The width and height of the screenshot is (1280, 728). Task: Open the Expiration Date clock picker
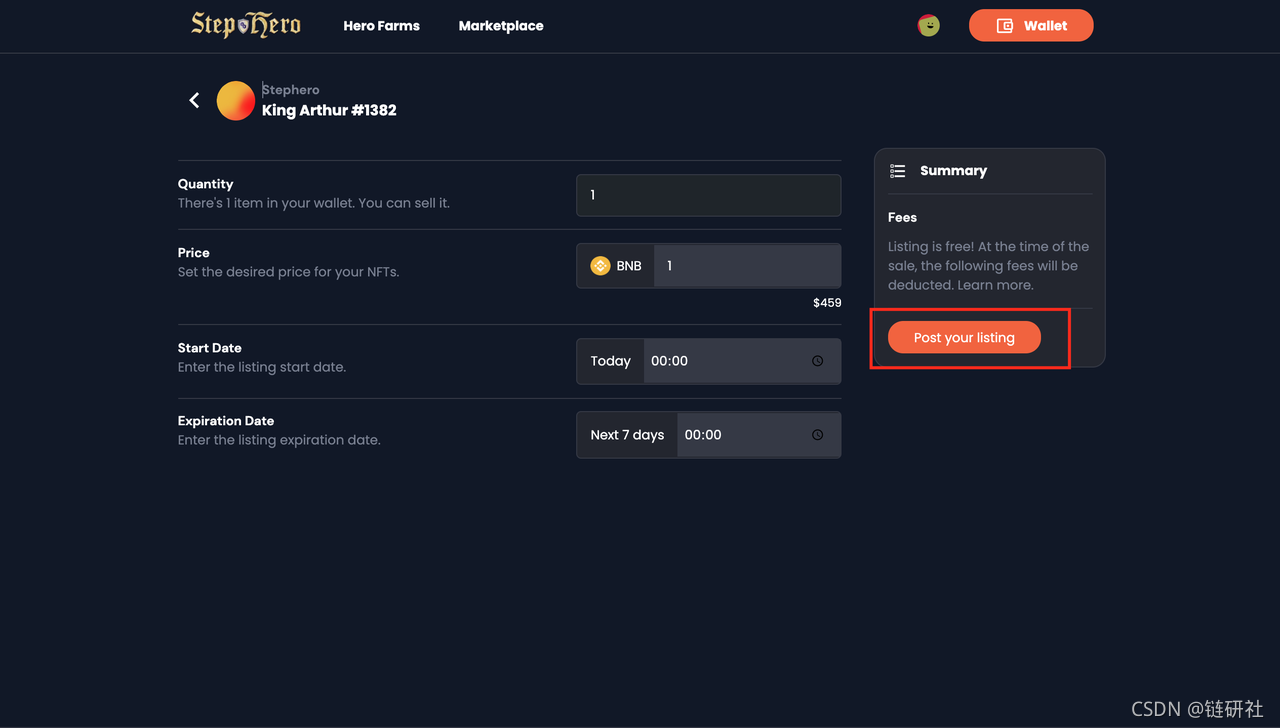click(817, 435)
